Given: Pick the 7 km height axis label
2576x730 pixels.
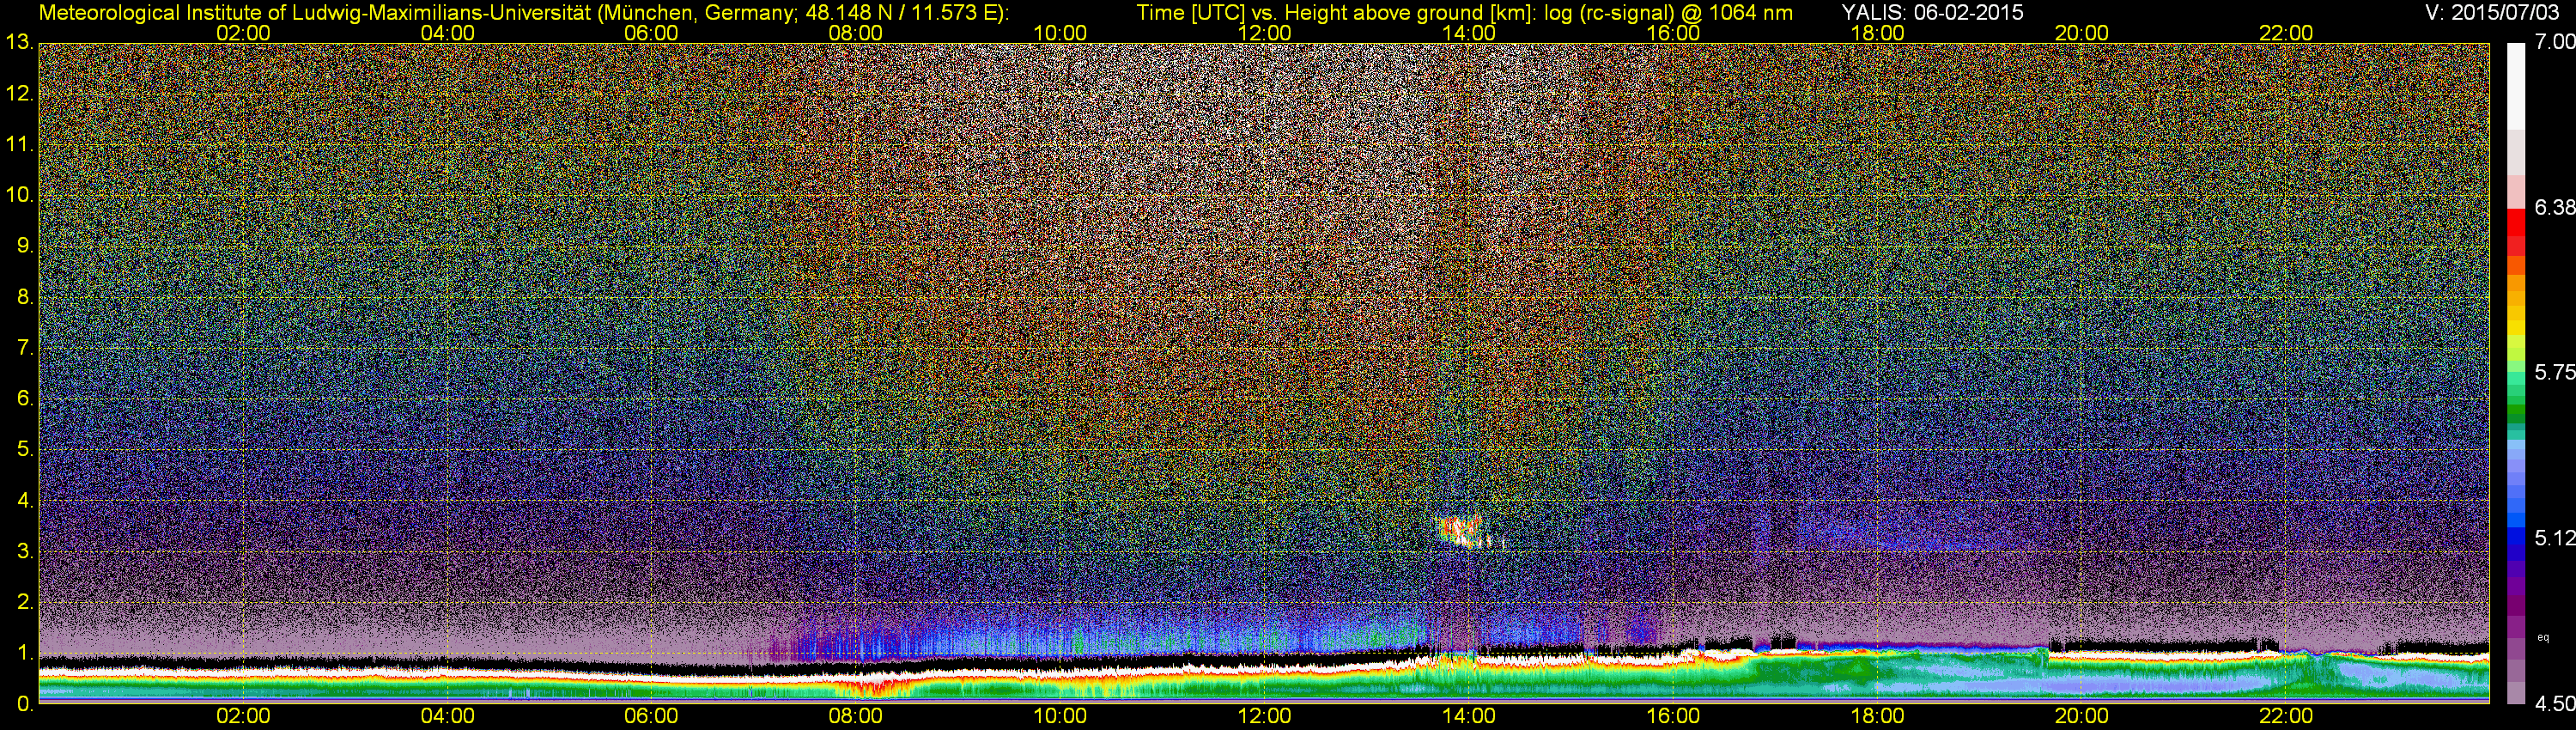Looking at the screenshot, I should point(25,348).
